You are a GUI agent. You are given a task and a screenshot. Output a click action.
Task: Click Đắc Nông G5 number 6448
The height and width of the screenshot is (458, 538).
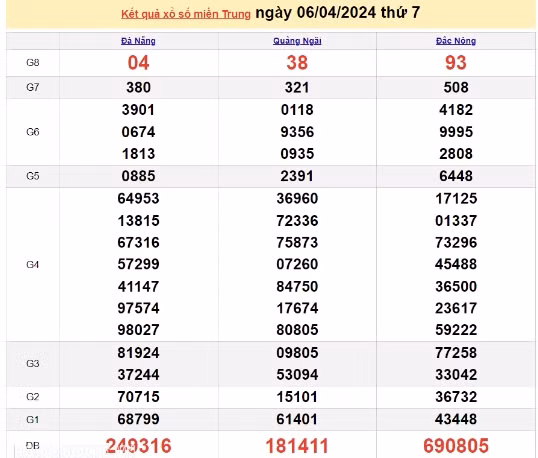[x=456, y=176]
